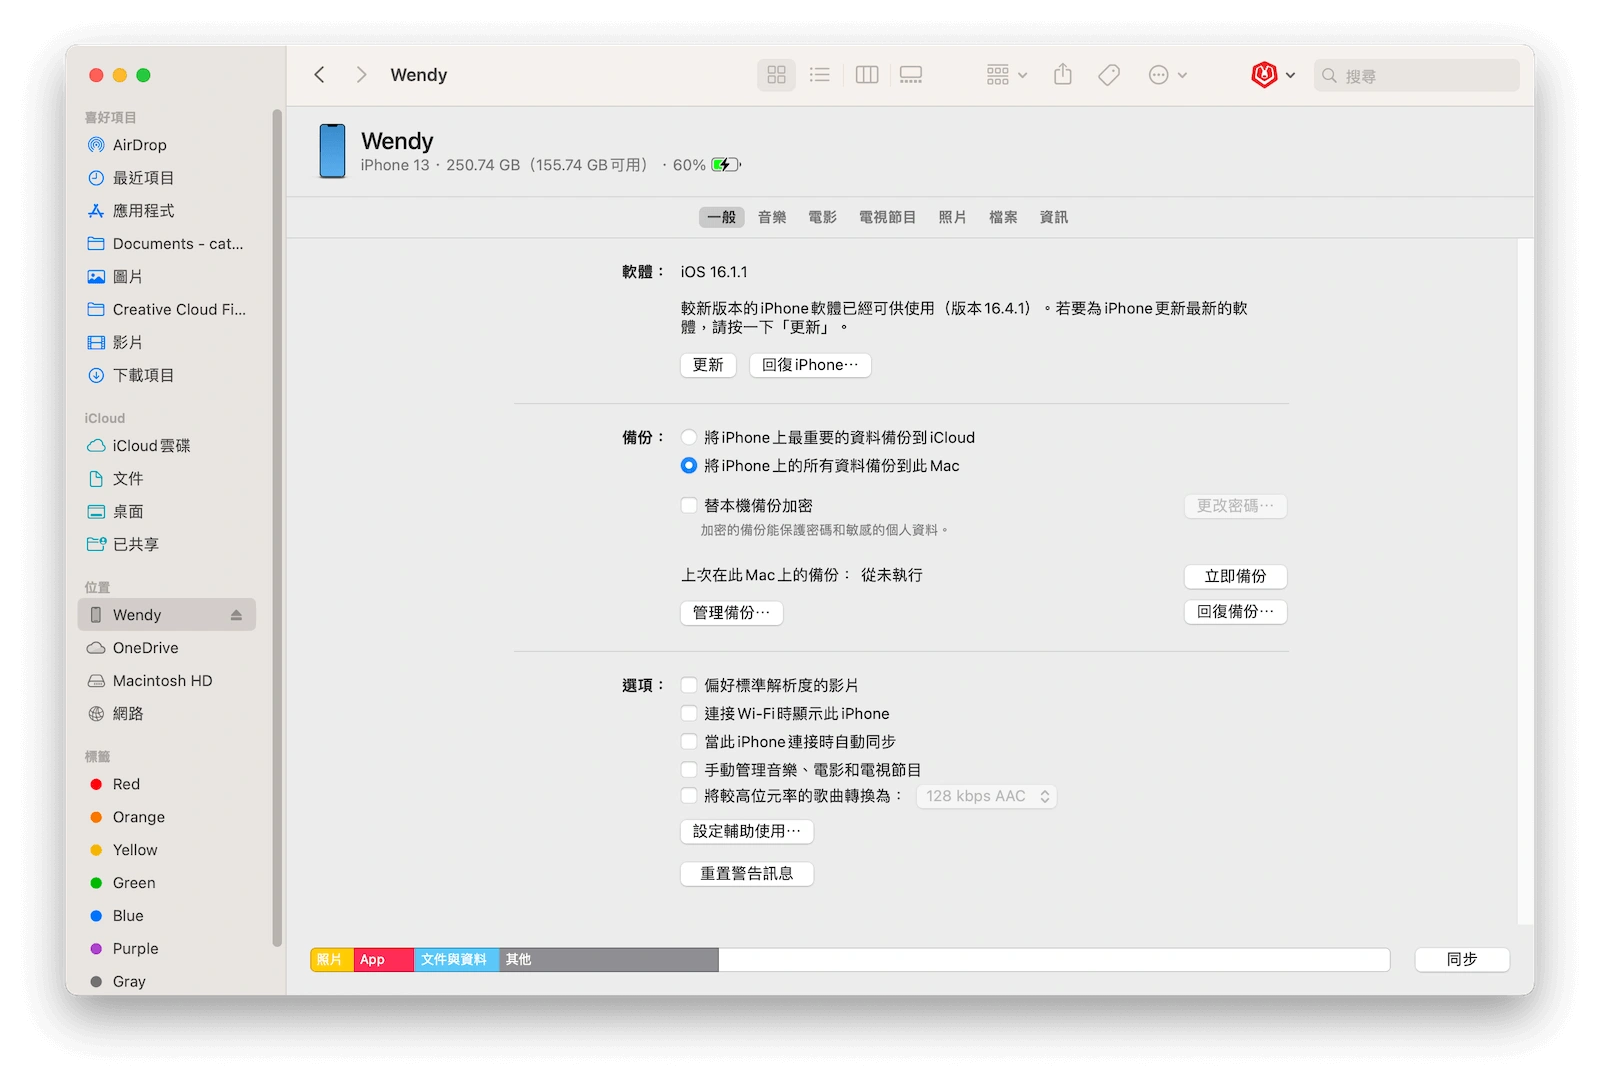1600x1082 pixels.
Task: Enable 手動管理音樂、電影和電視節目 checkbox
Action: pyautogui.click(x=689, y=769)
